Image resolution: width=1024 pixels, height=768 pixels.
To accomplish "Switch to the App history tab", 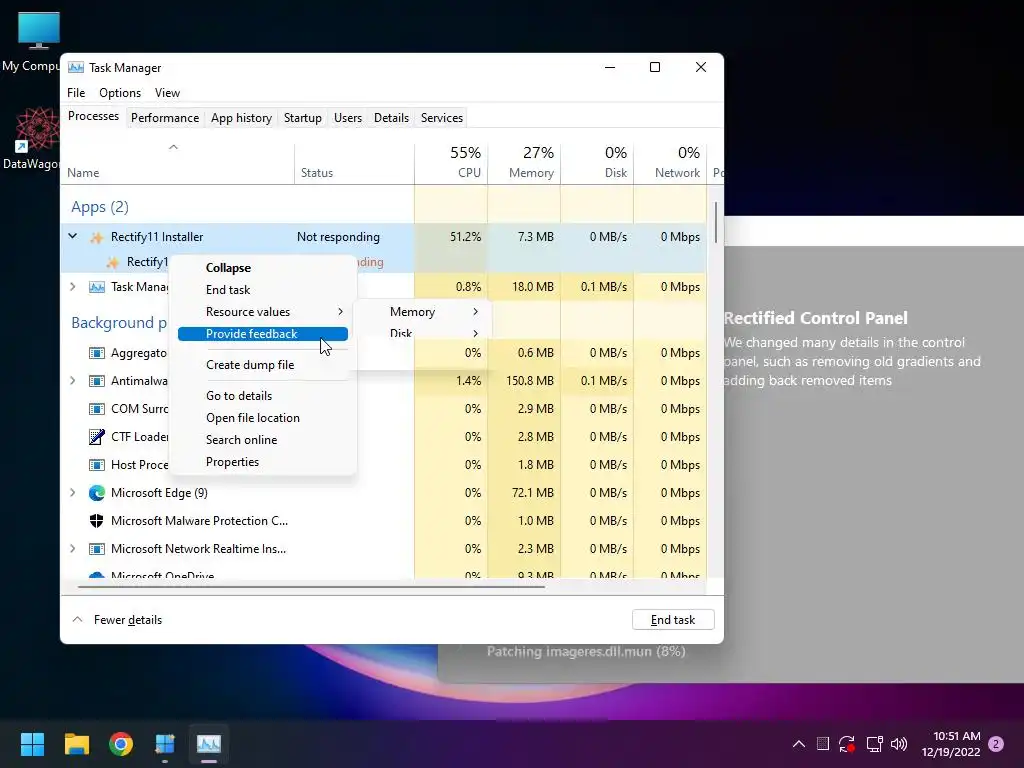I will pyautogui.click(x=241, y=118).
